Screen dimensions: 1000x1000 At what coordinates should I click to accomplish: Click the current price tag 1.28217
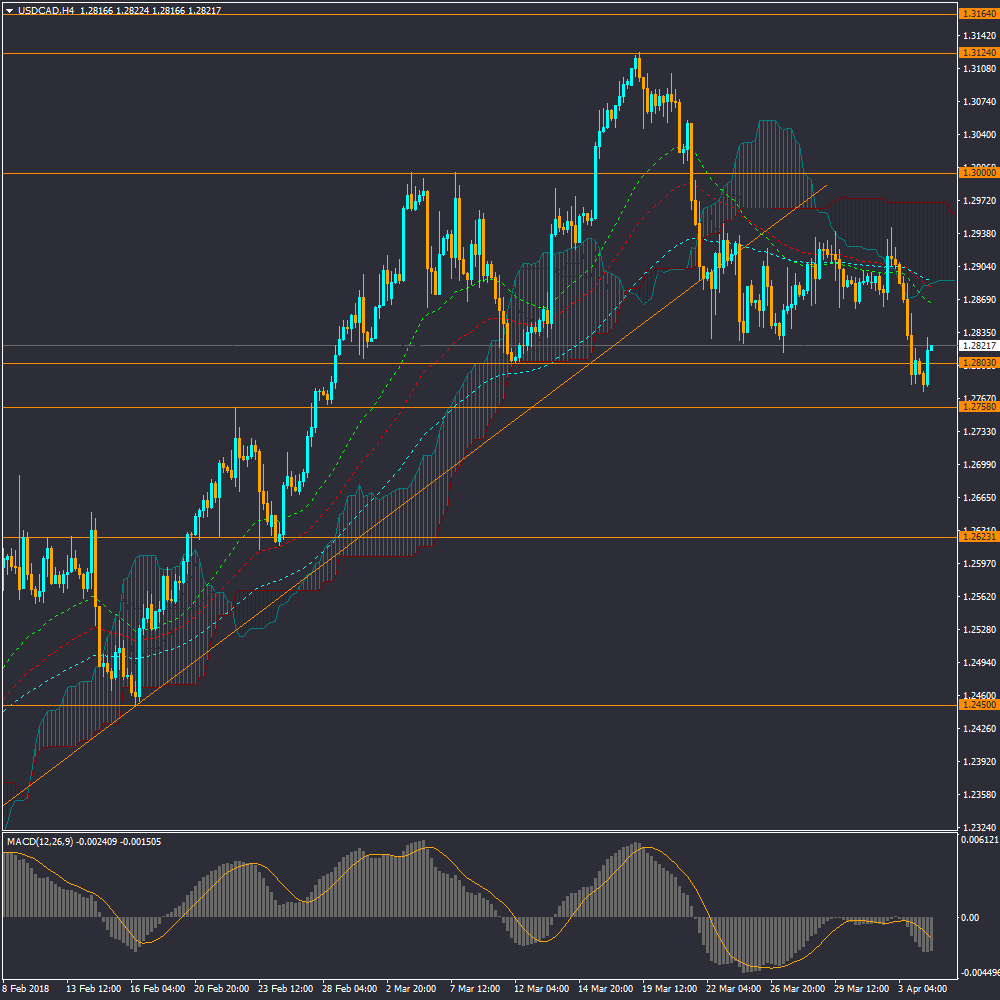click(x=976, y=346)
